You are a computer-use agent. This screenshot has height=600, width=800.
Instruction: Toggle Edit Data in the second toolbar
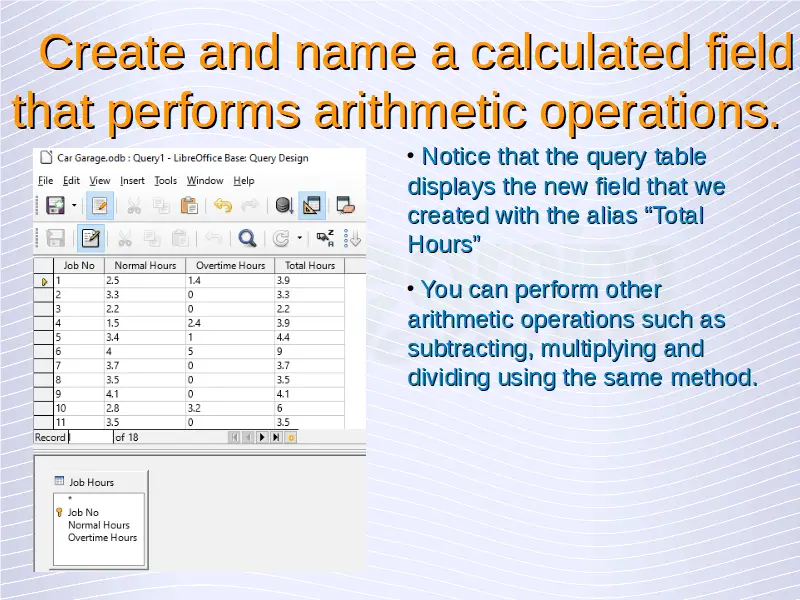[91, 238]
